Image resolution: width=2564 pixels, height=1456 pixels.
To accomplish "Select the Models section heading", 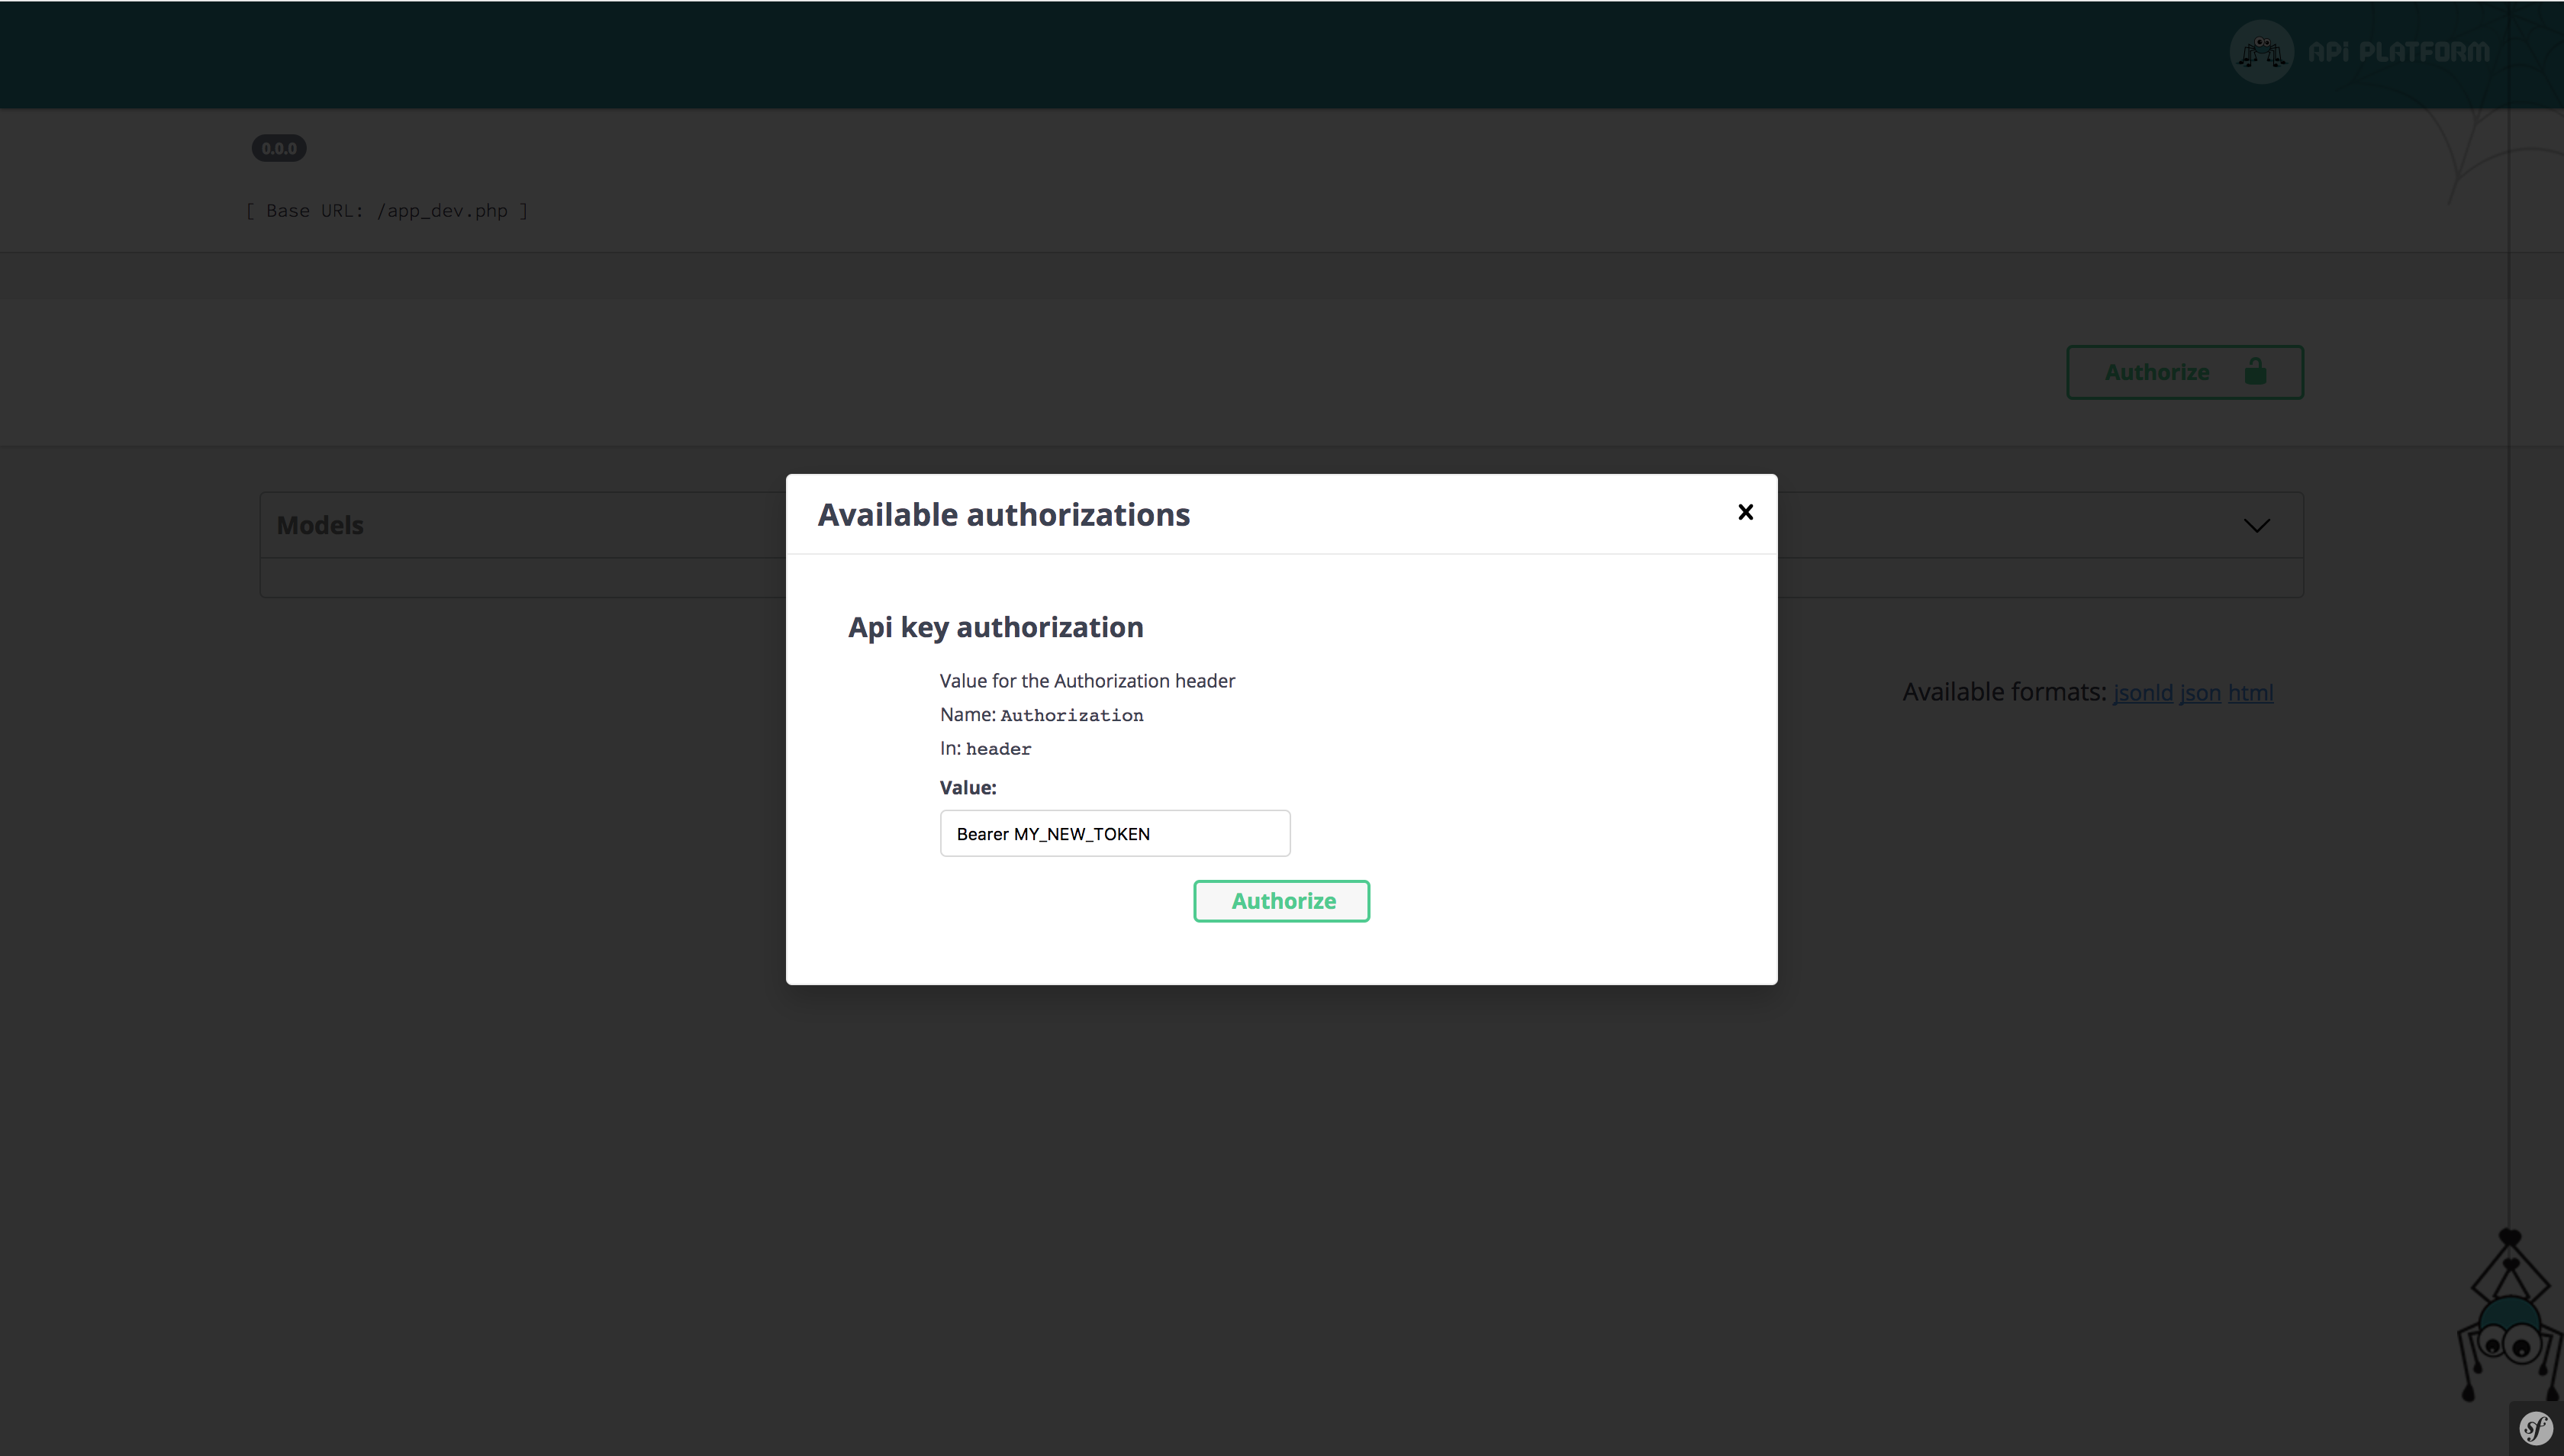I will coord(320,524).
